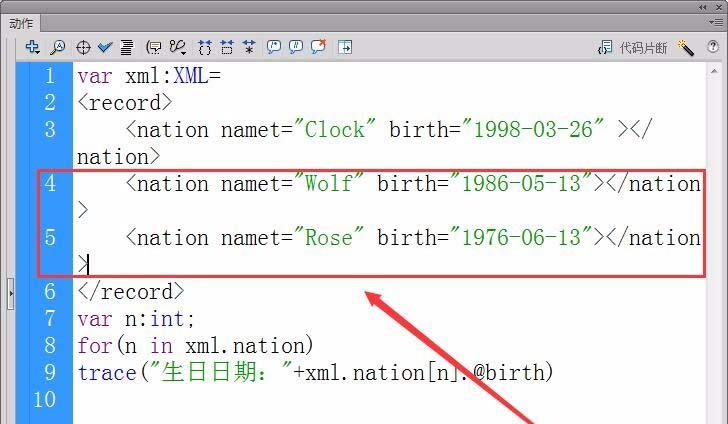Click the 'trace' keyword on line 9
Image resolution: width=728 pixels, height=424 pixels.
107,373
